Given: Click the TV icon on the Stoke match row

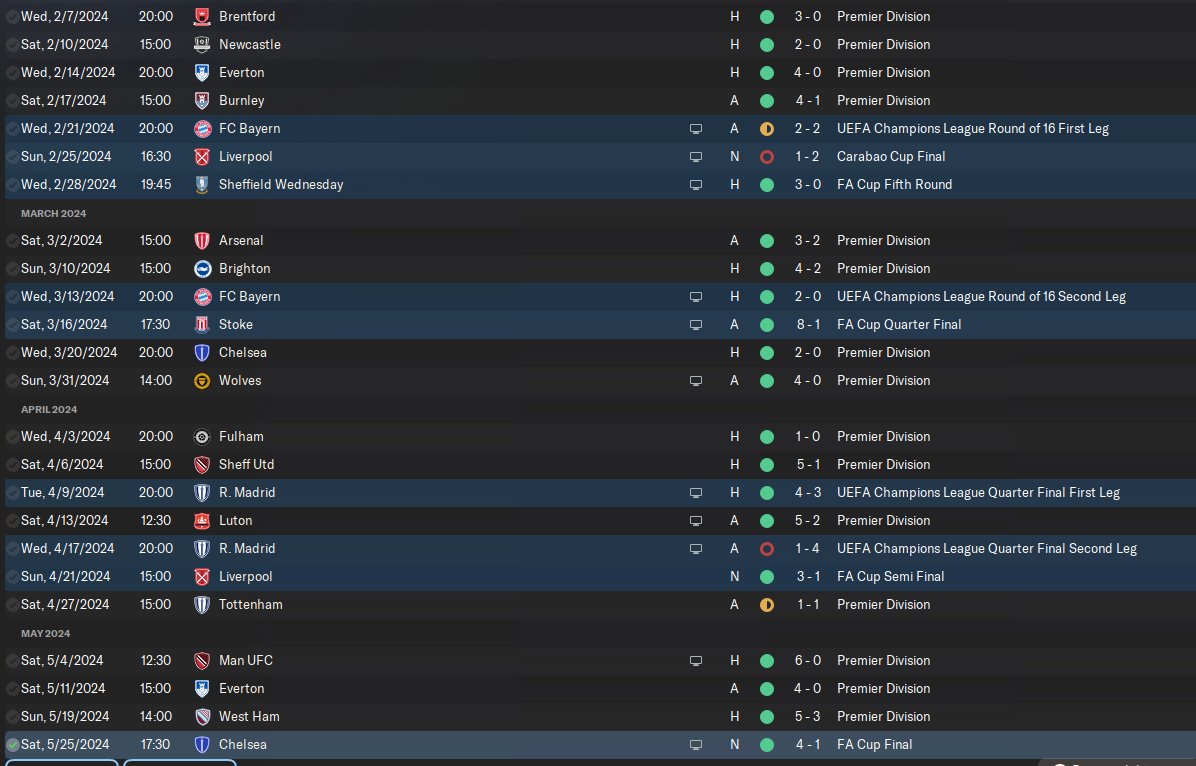Looking at the screenshot, I should [x=696, y=325].
